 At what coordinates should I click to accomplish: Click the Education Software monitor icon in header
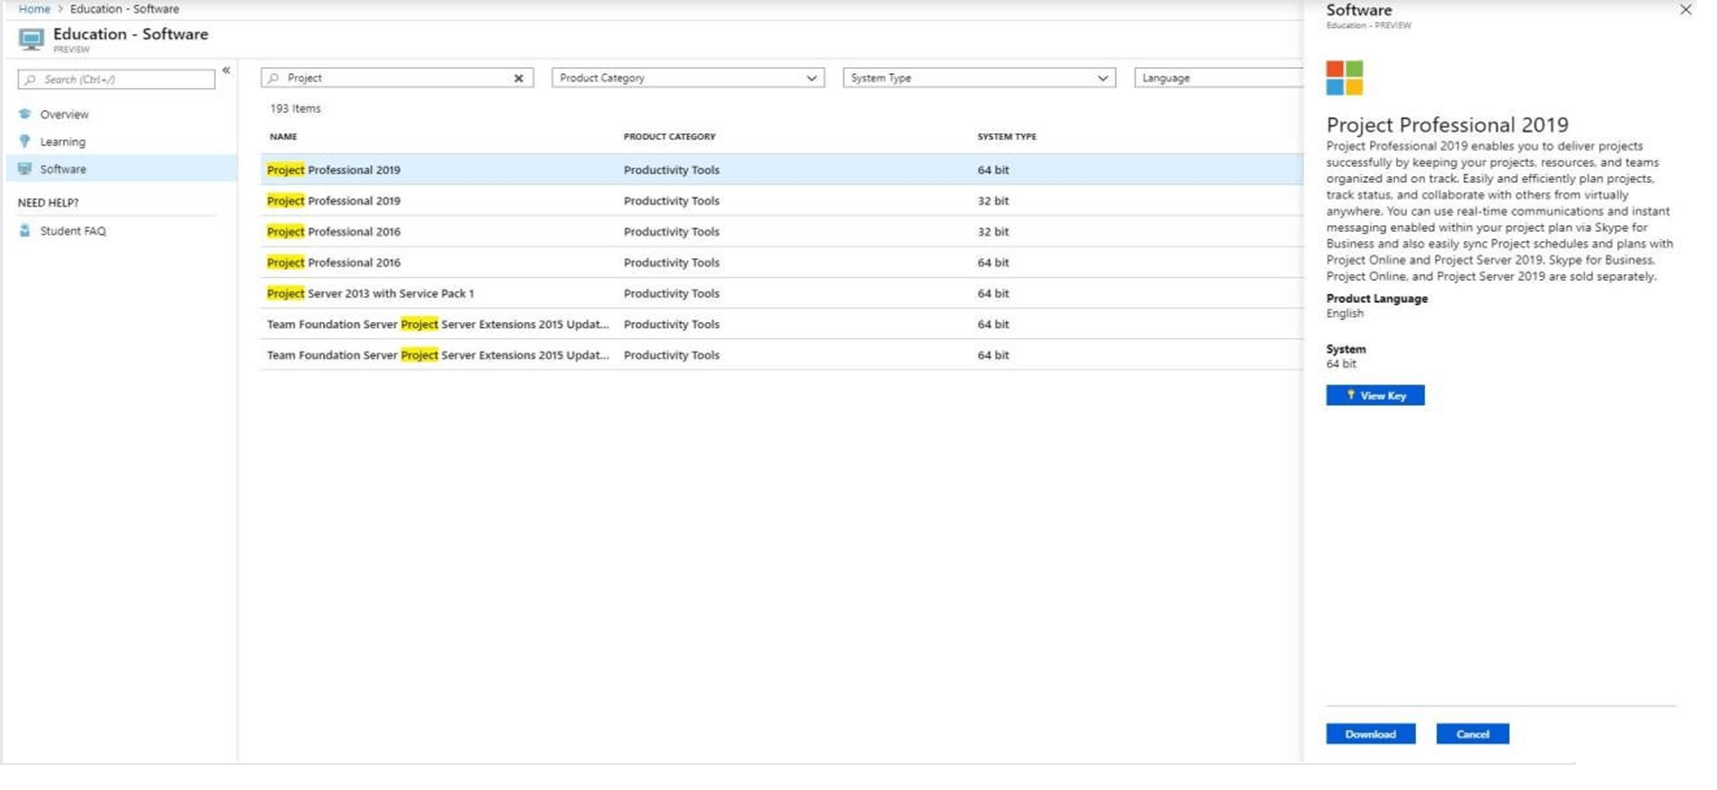point(32,39)
